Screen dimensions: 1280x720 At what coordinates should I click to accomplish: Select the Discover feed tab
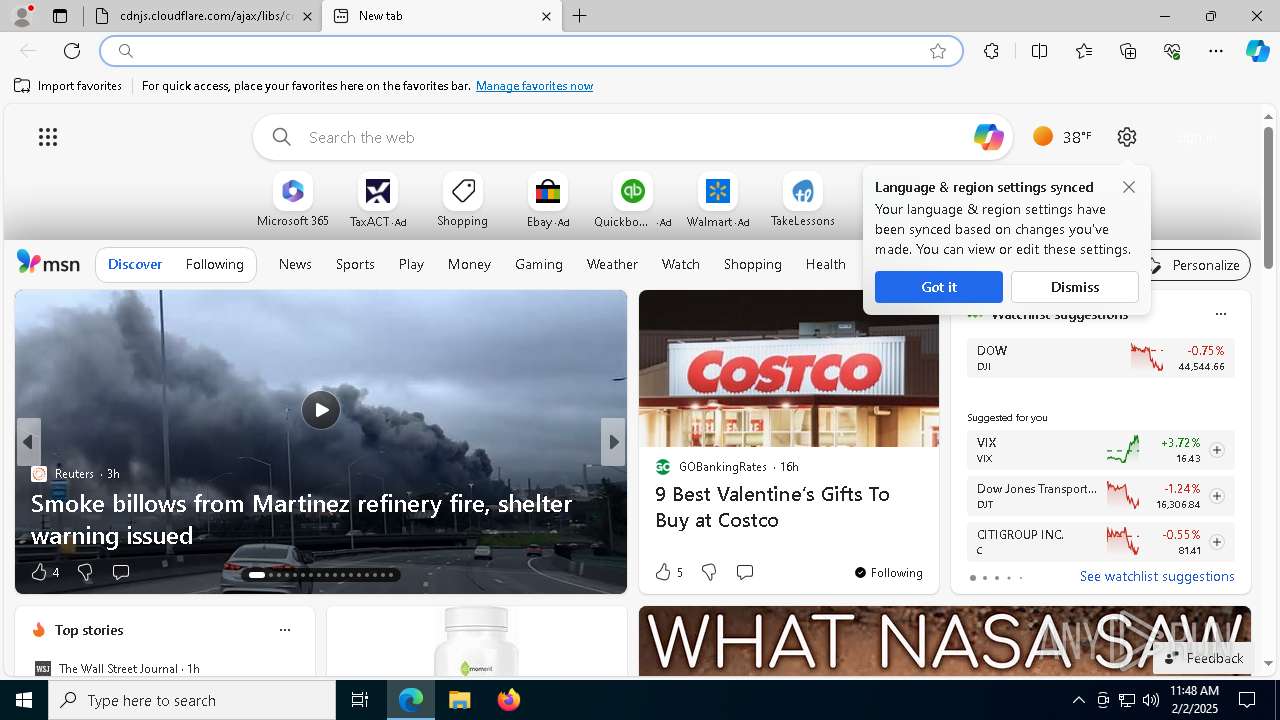[135, 264]
